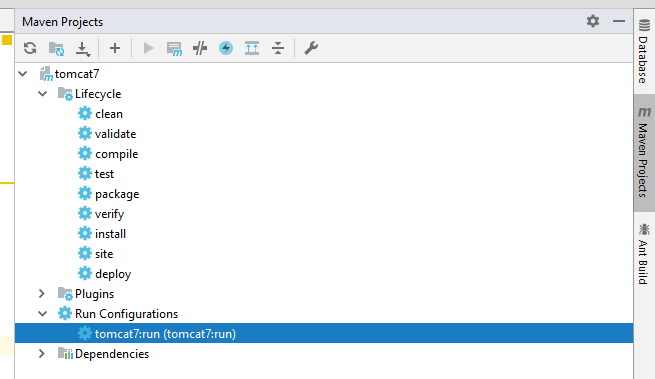Open Execute Maven Goal dialog
655x379 pixels.
pyautogui.click(x=174, y=48)
